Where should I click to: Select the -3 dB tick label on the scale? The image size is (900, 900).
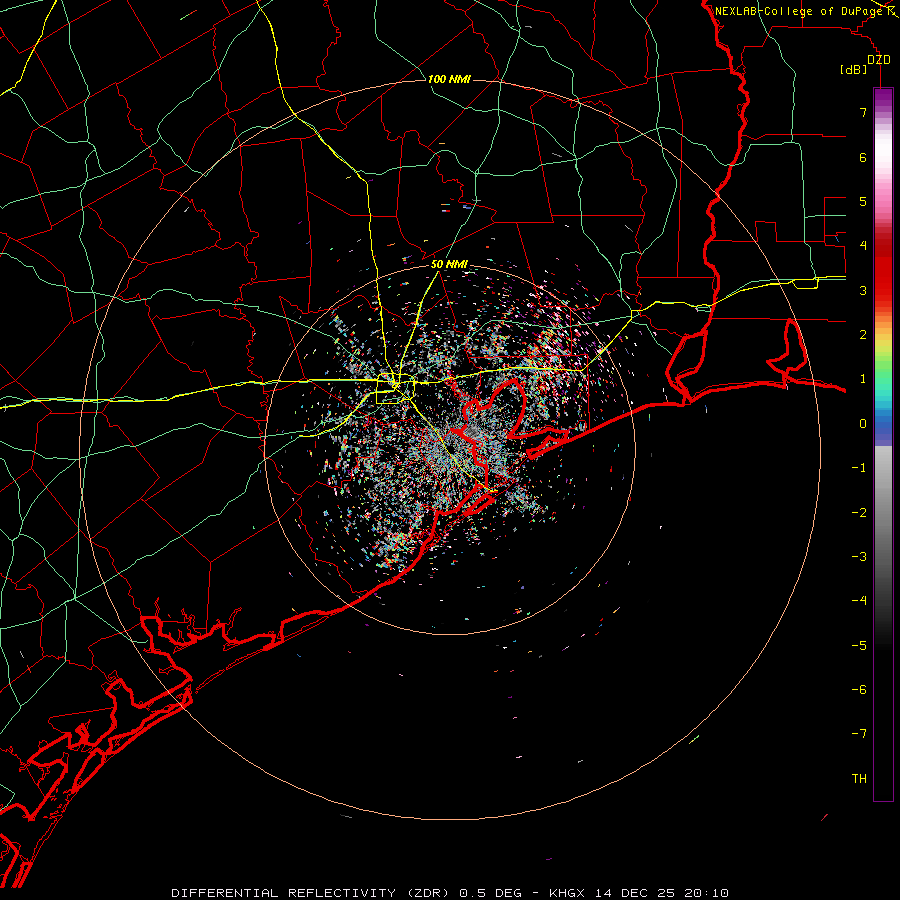[859, 557]
